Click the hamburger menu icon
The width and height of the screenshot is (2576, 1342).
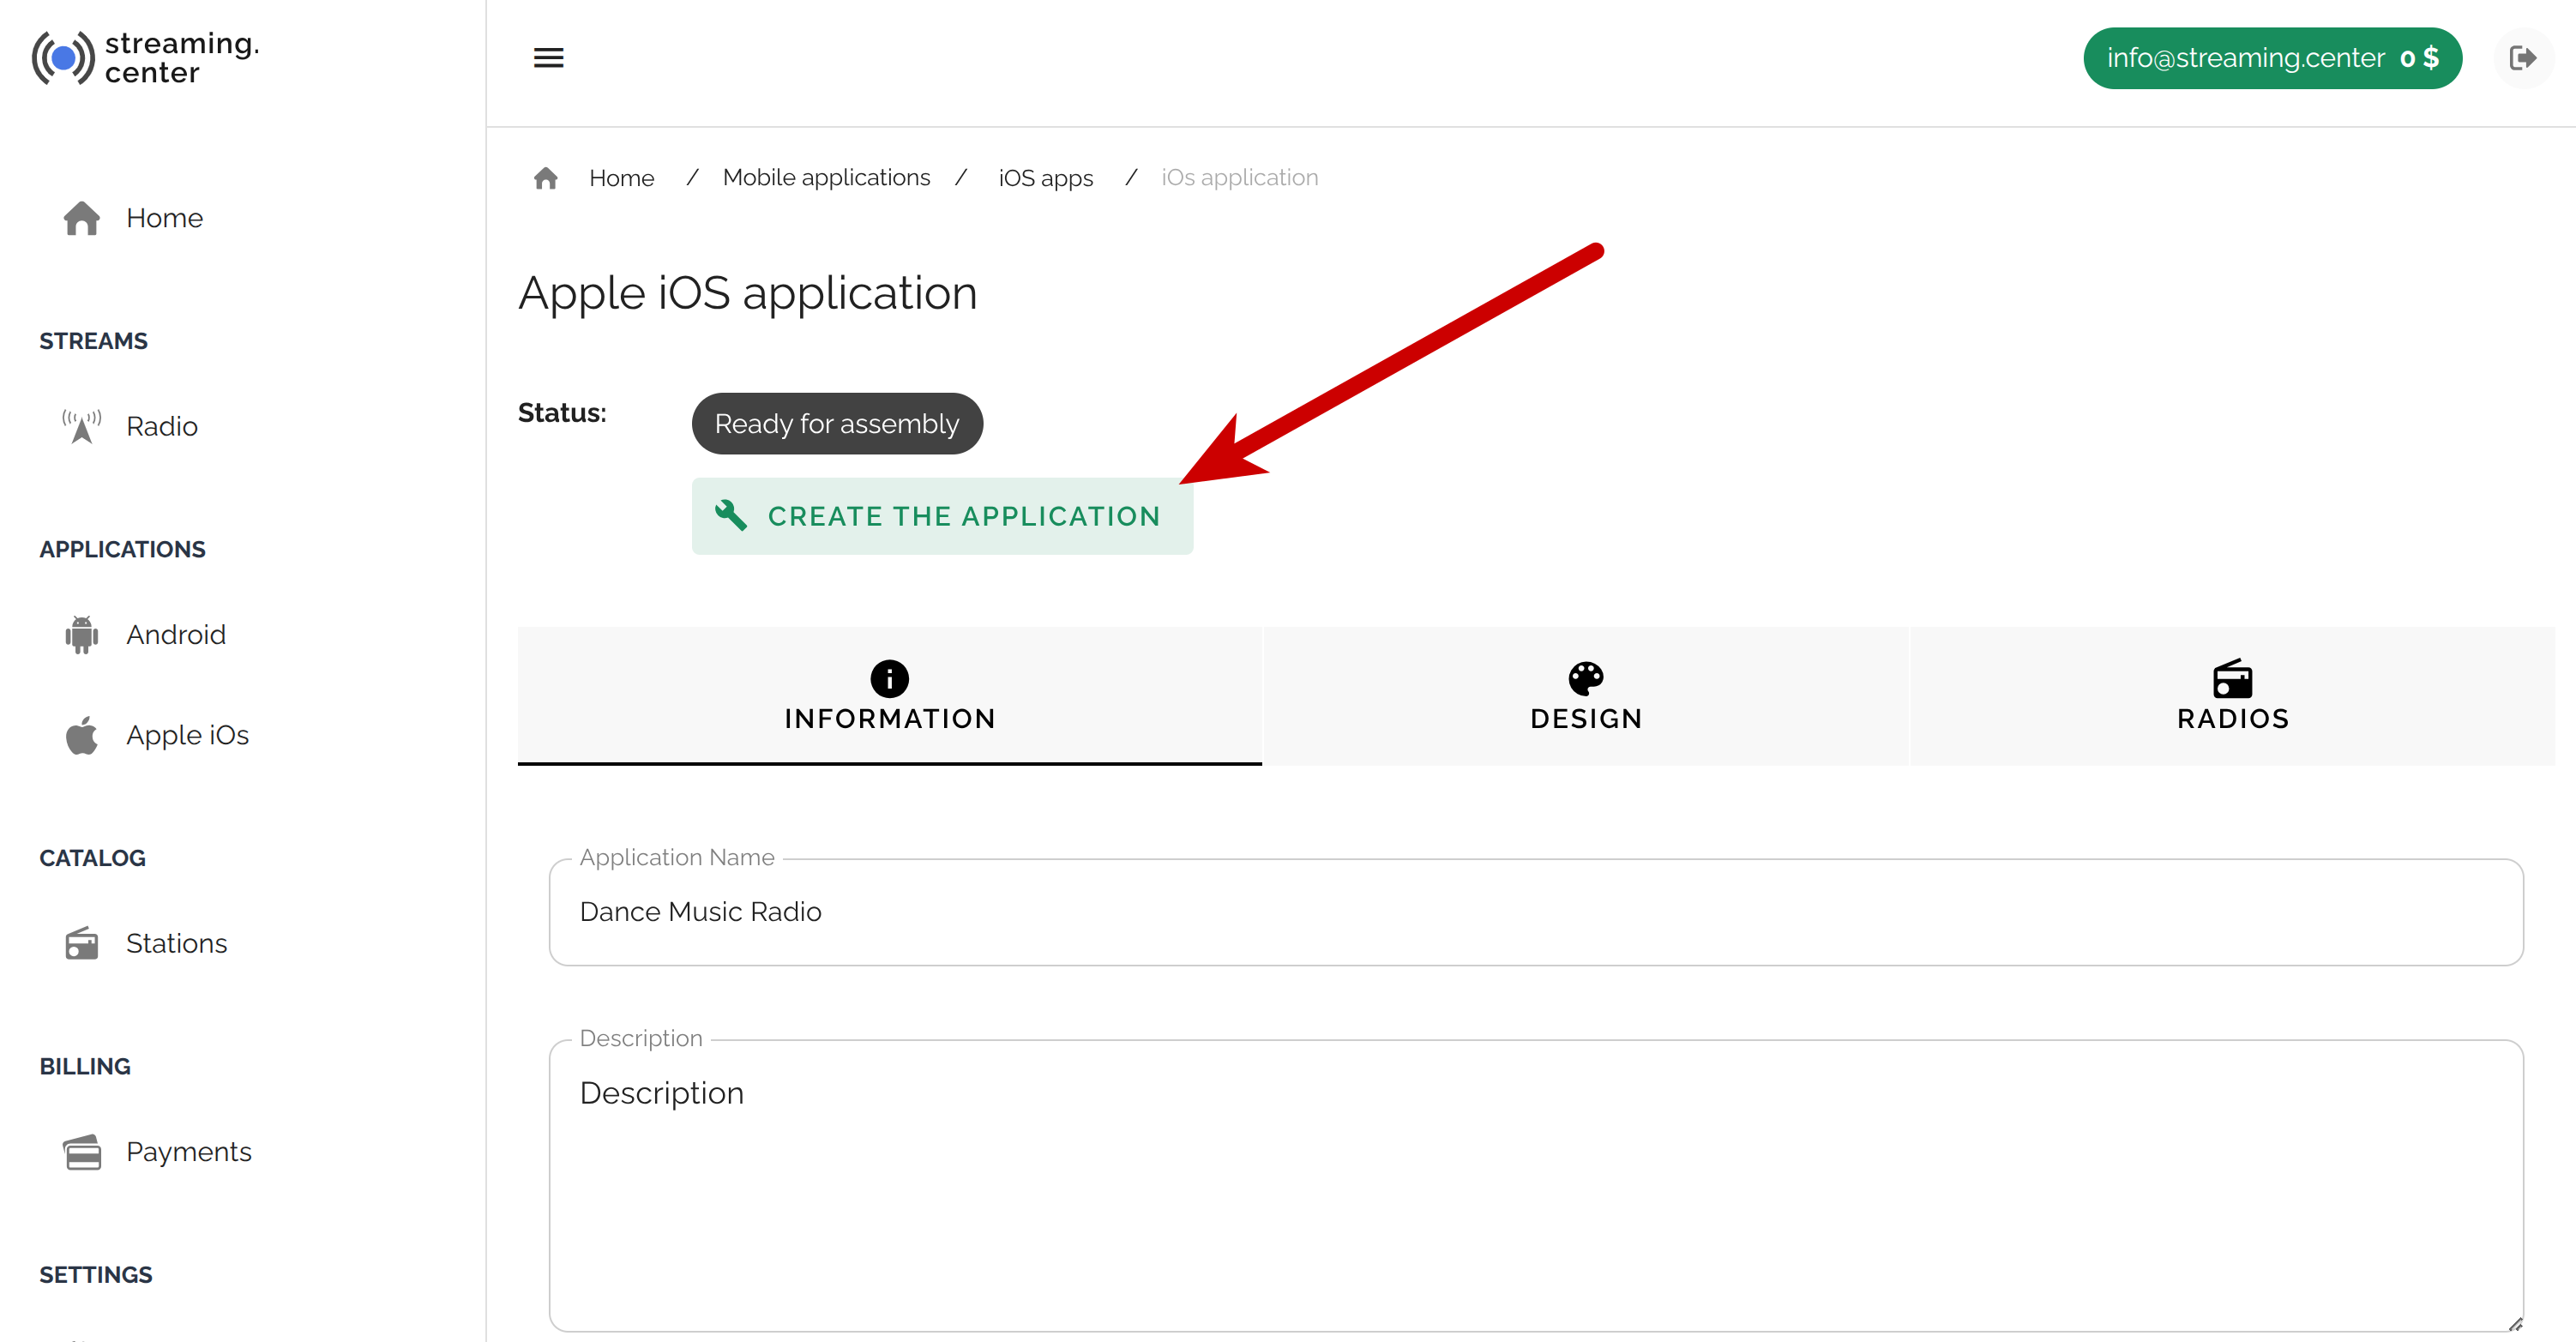point(548,58)
